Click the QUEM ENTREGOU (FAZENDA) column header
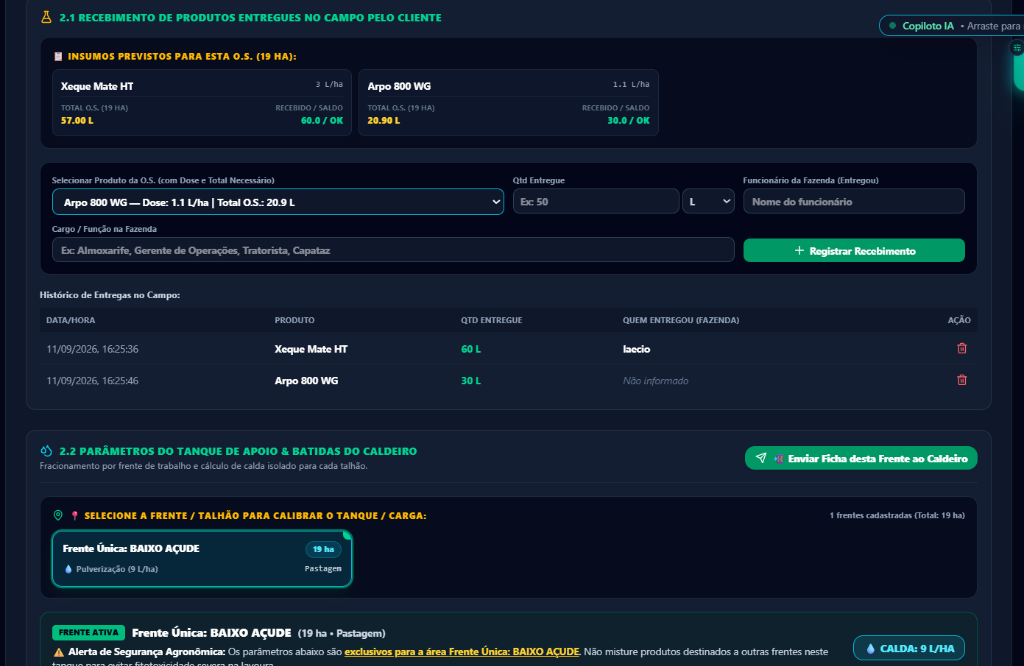 (680, 321)
